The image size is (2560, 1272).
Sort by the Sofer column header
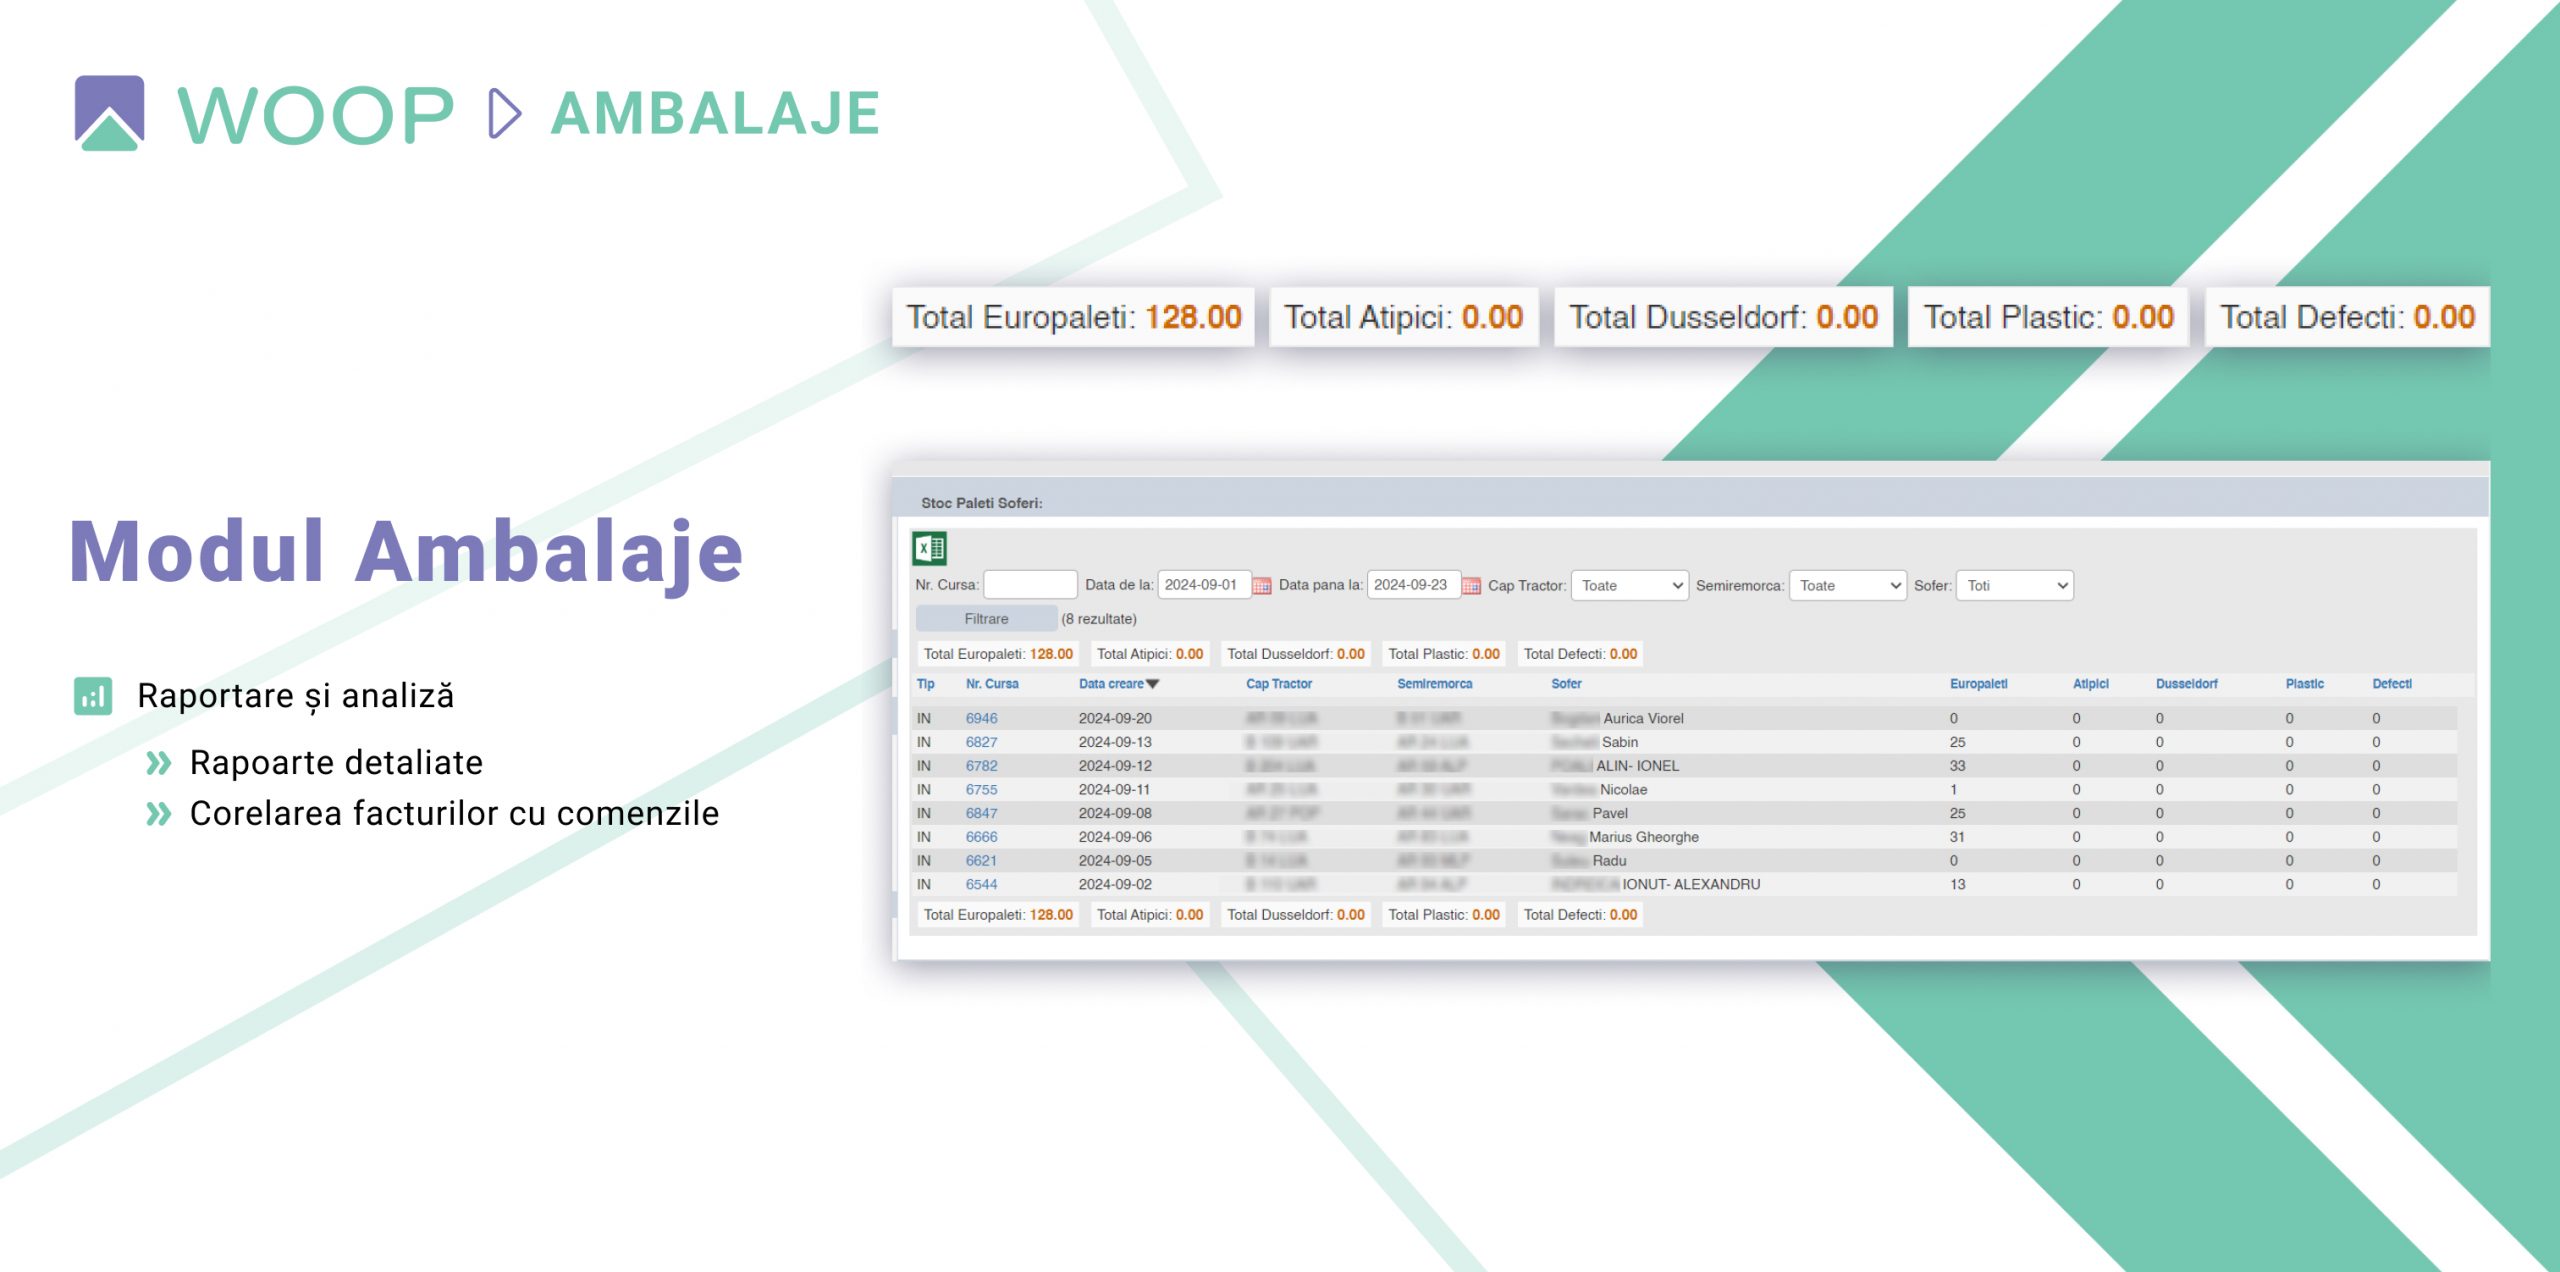[x=1566, y=684]
